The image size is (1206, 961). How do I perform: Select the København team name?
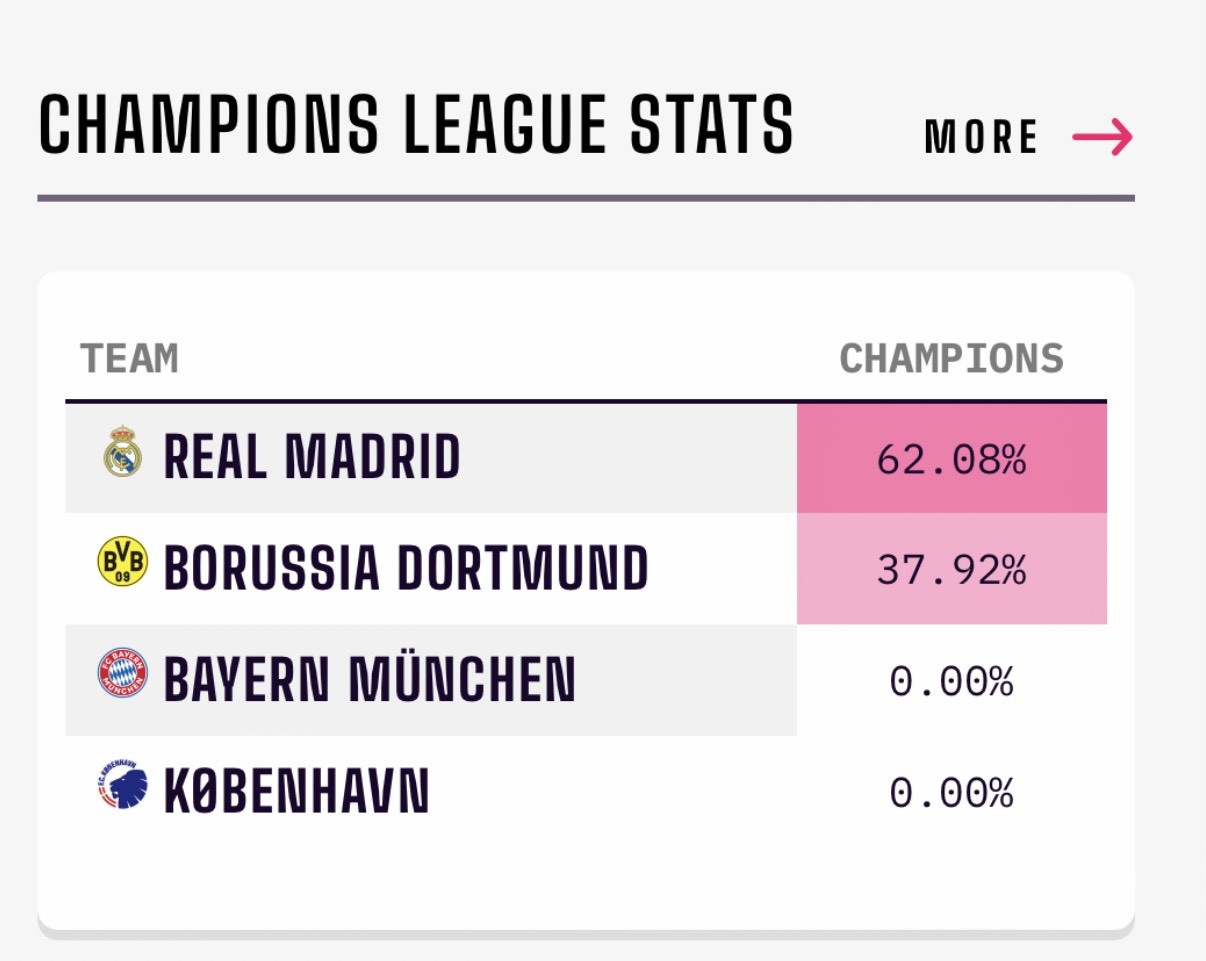tap(296, 792)
